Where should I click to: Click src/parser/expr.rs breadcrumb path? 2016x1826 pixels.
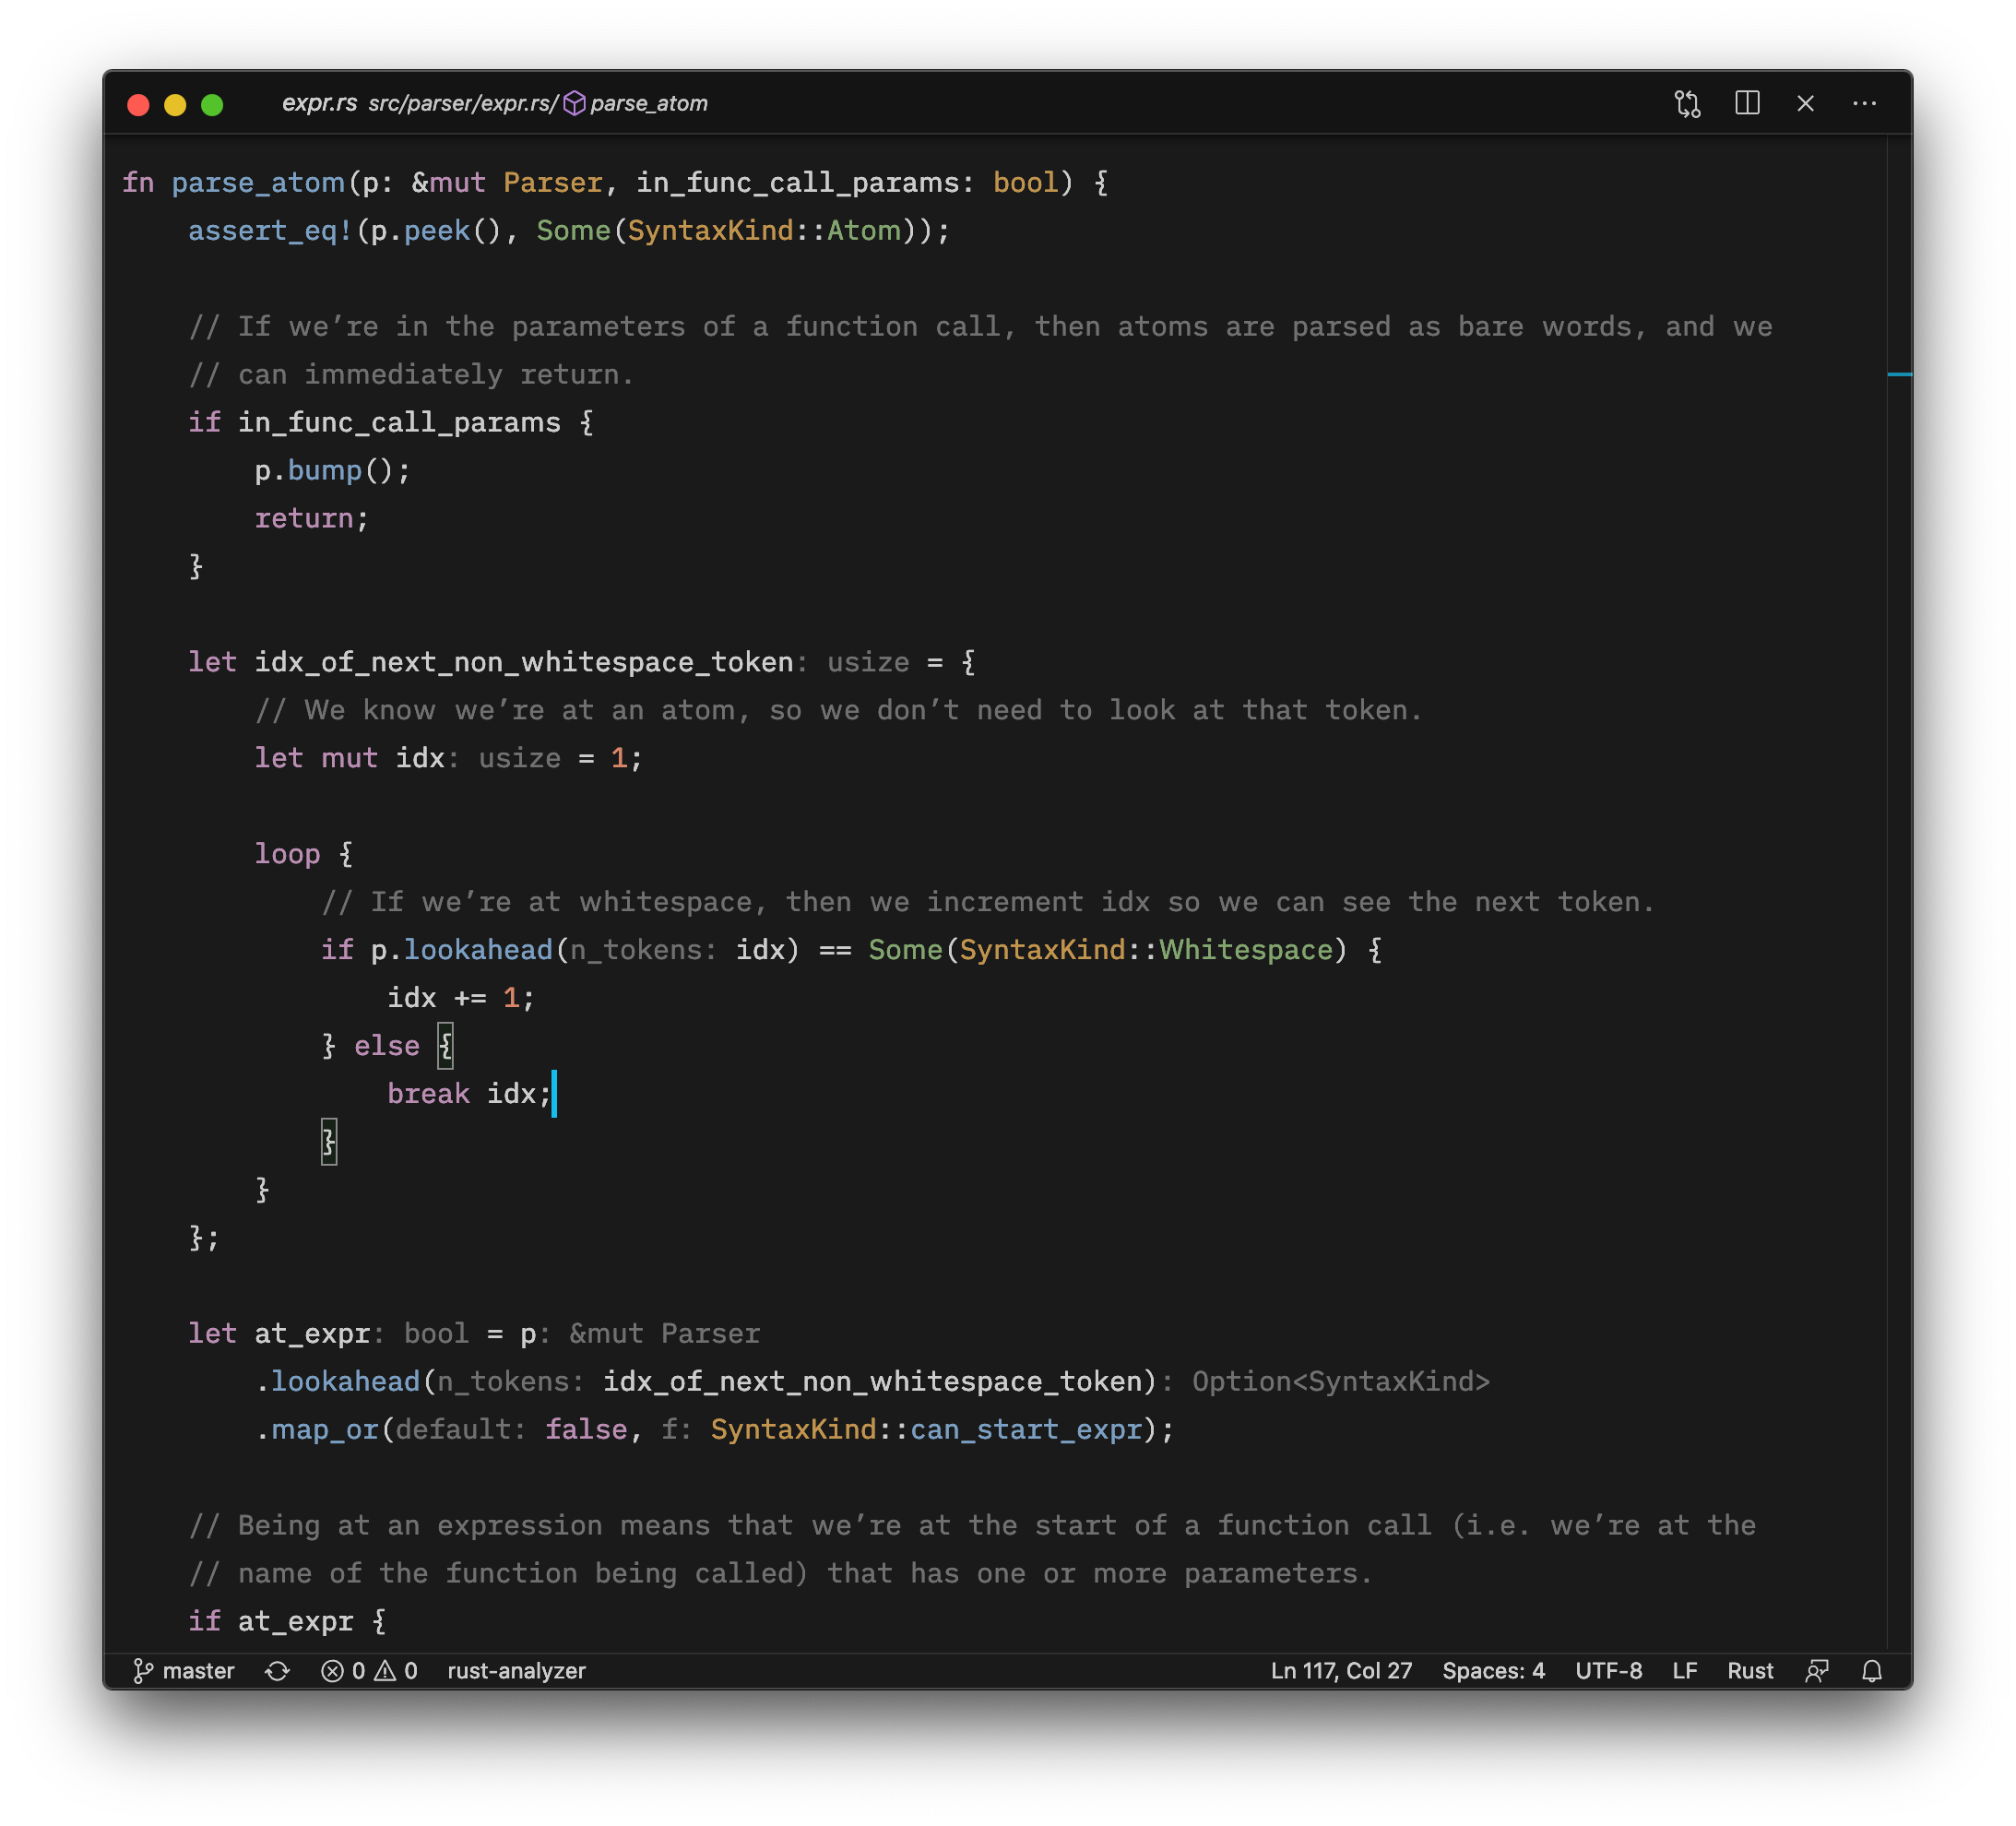pos(461,103)
